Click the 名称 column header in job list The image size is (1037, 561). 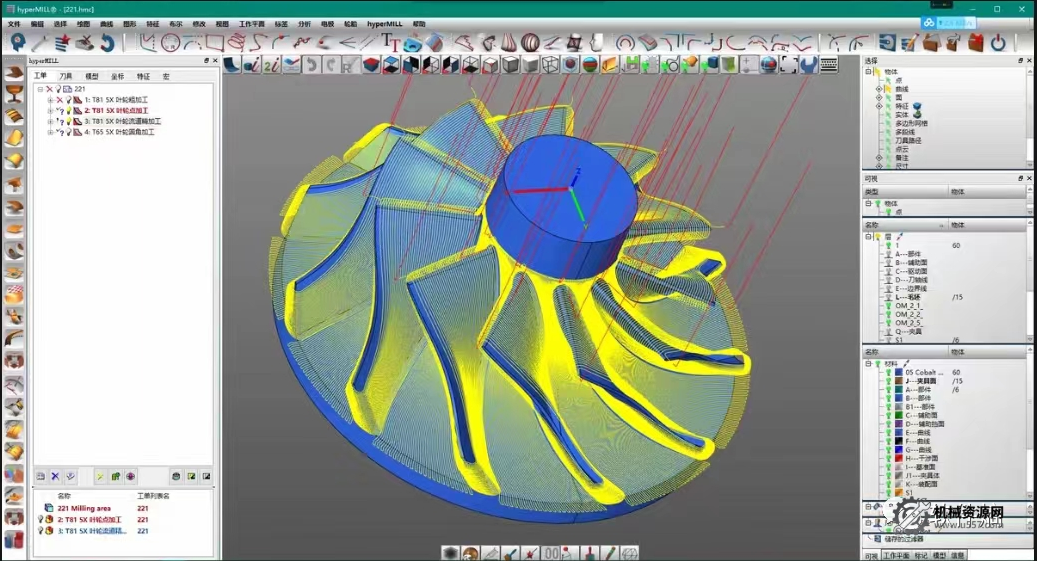tap(64, 496)
